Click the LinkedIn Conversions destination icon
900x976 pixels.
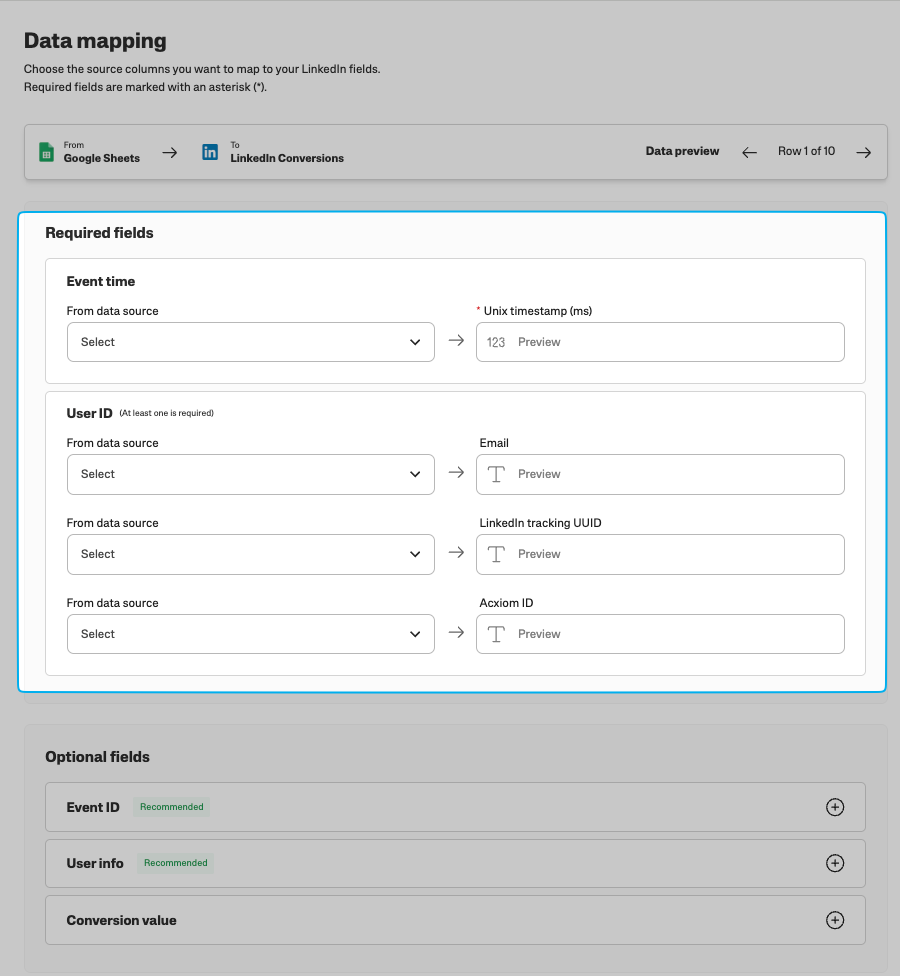(210, 152)
